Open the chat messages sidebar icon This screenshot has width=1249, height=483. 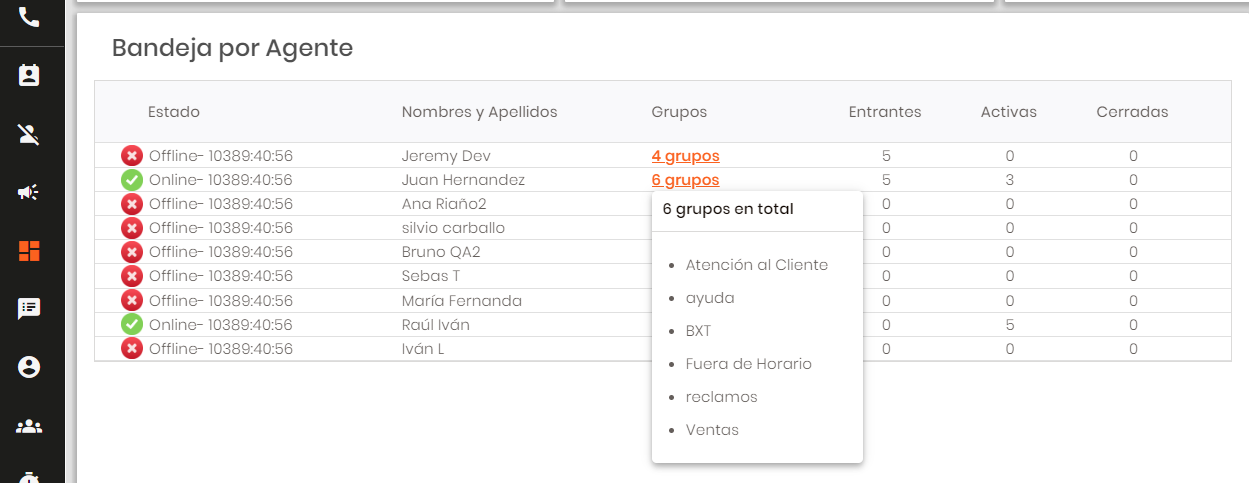[x=29, y=309]
